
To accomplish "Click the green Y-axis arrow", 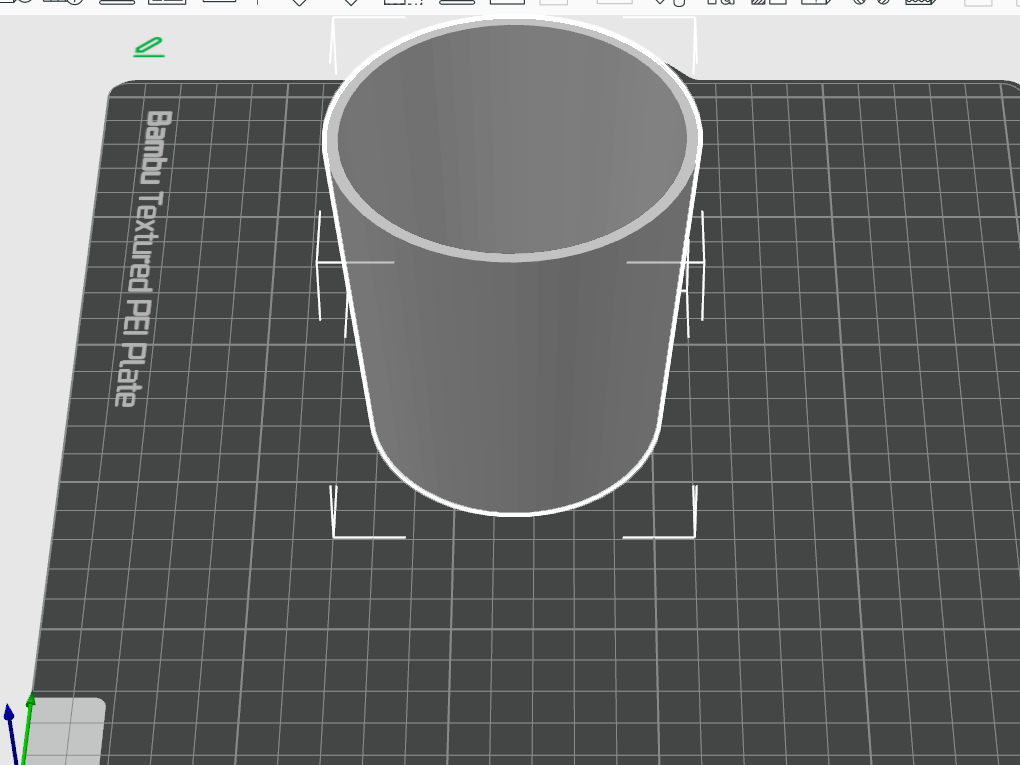I will [x=28, y=729].
